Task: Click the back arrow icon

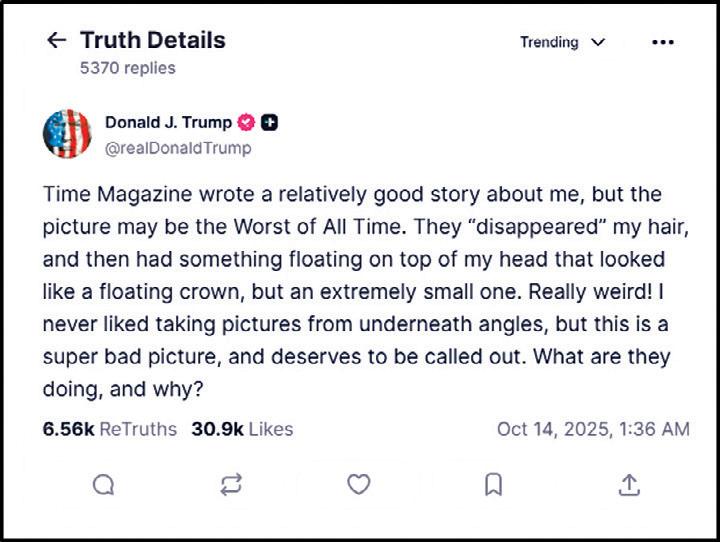Action: (x=57, y=41)
